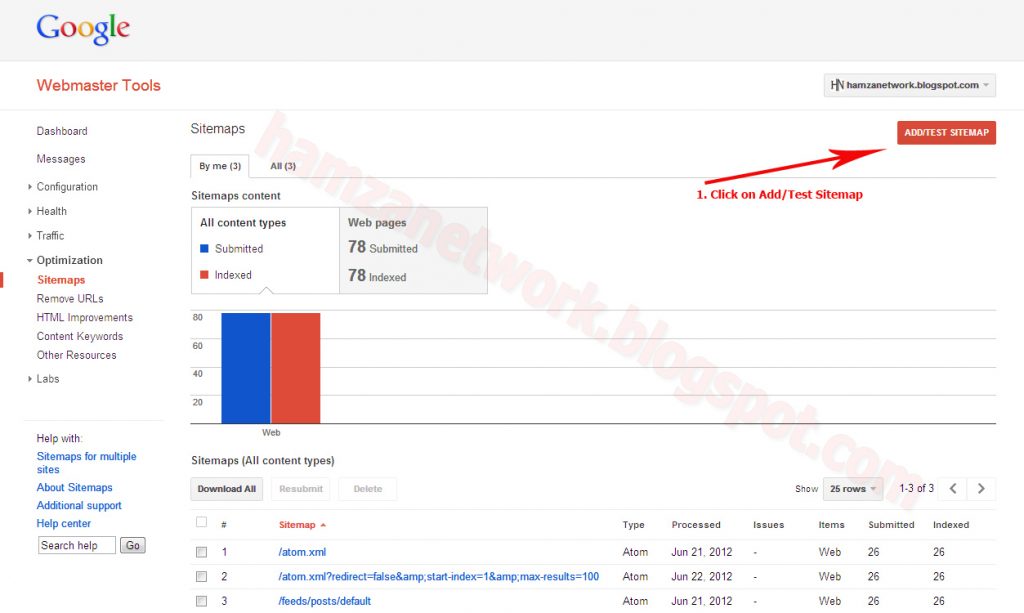
Task: Open Other Resources page
Action: pyautogui.click(x=76, y=355)
